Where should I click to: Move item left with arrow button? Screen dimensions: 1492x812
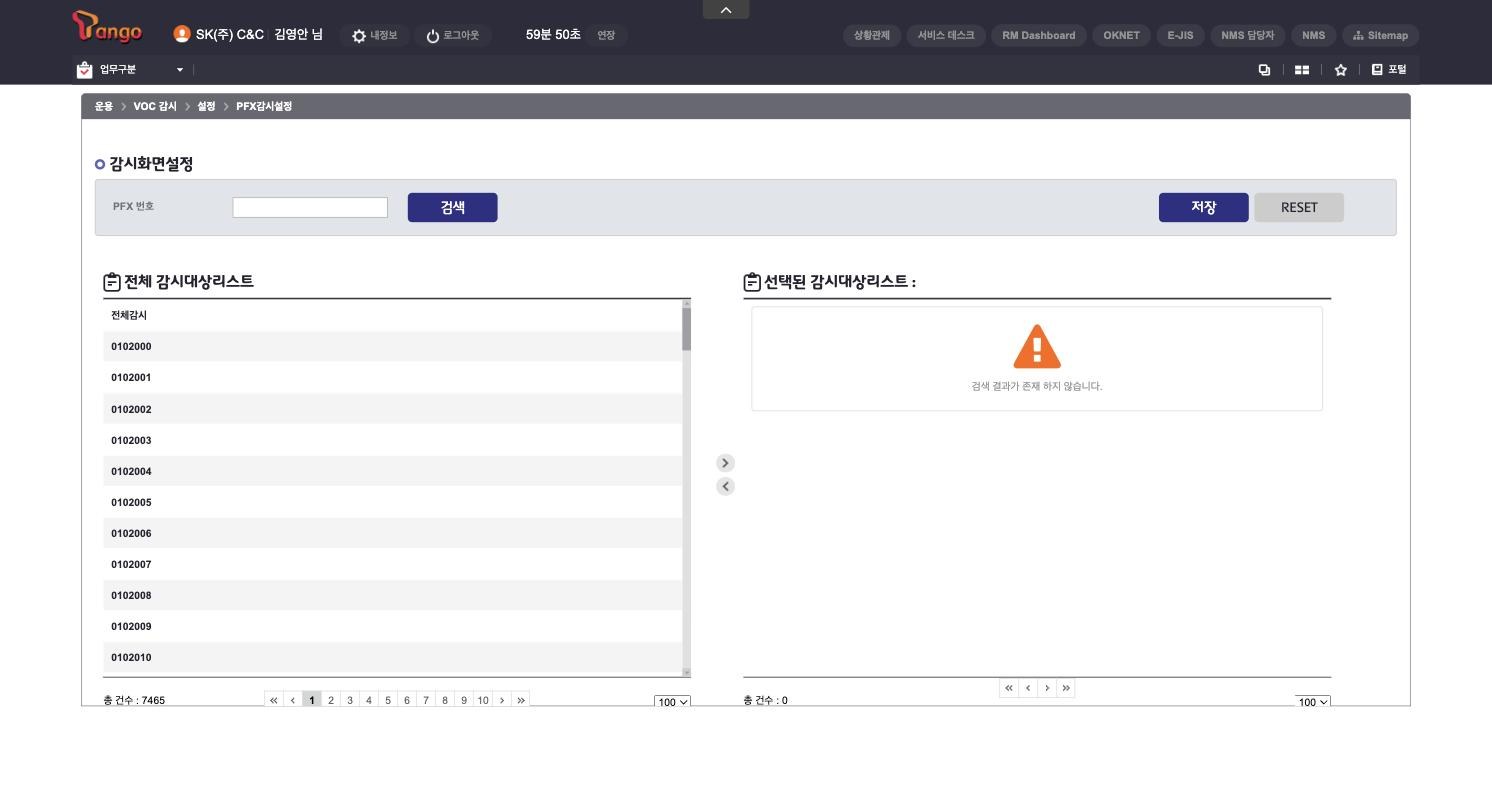point(726,487)
